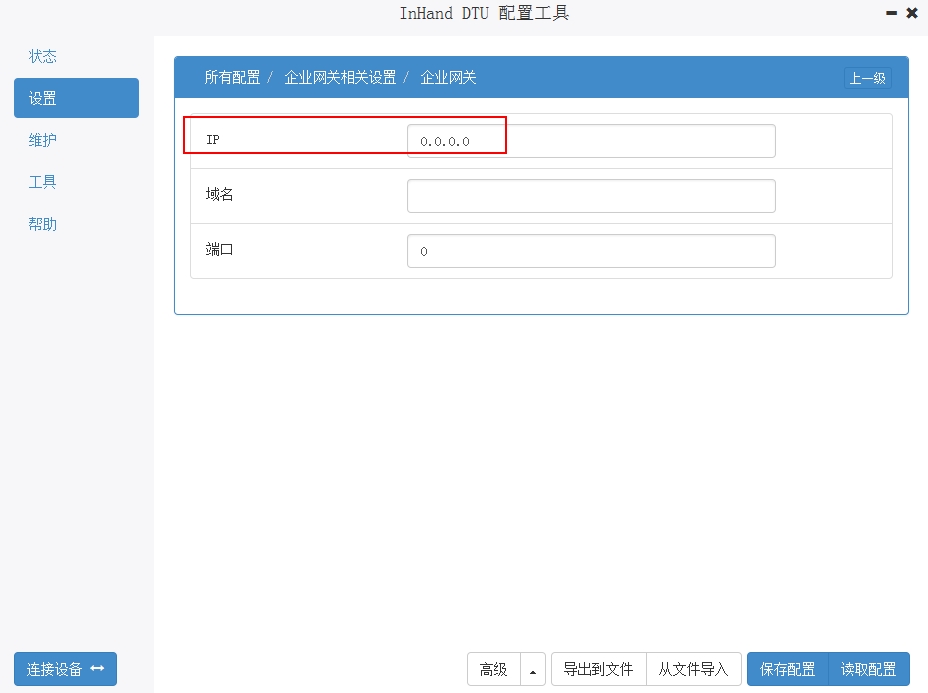Image resolution: width=928 pixels, height=693 pixels.
Task: Click the 高级 advanced button
Action: 493,669
